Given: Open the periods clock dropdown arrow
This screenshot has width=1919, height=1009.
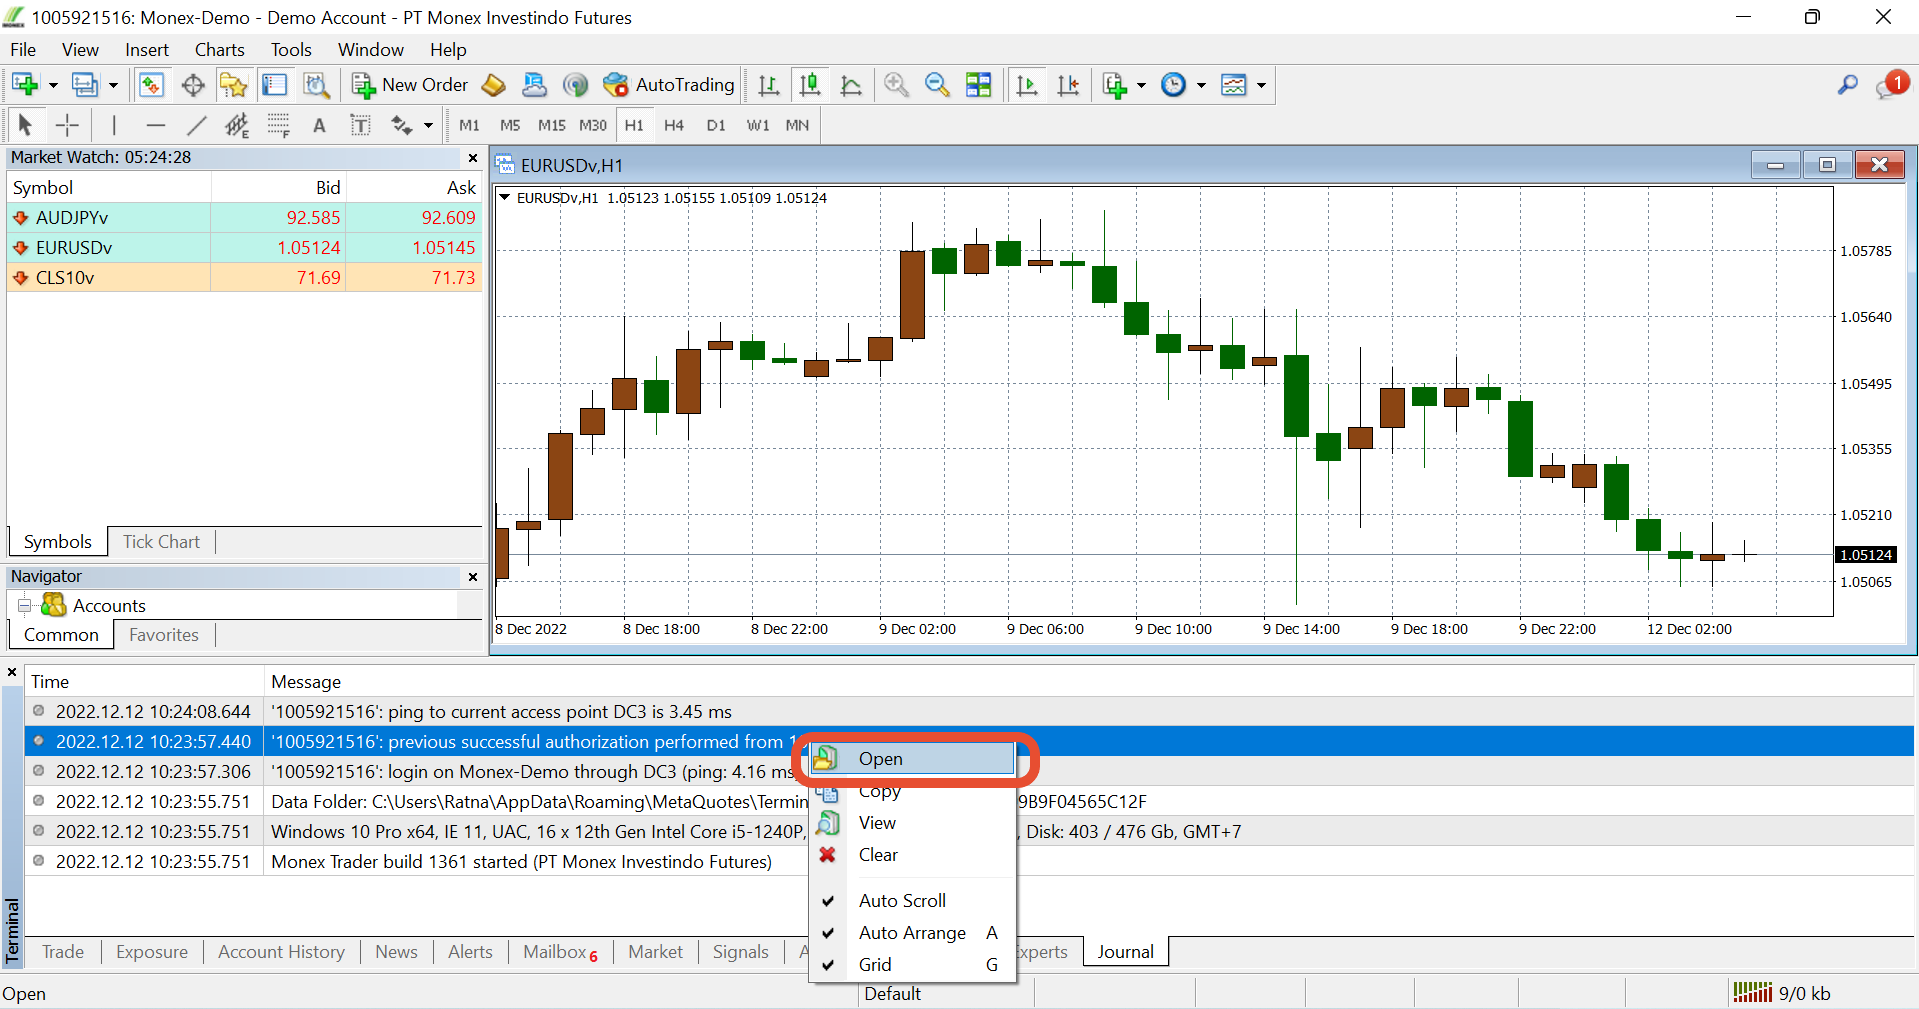Looking at the screenshot, I should [1201, 85].
